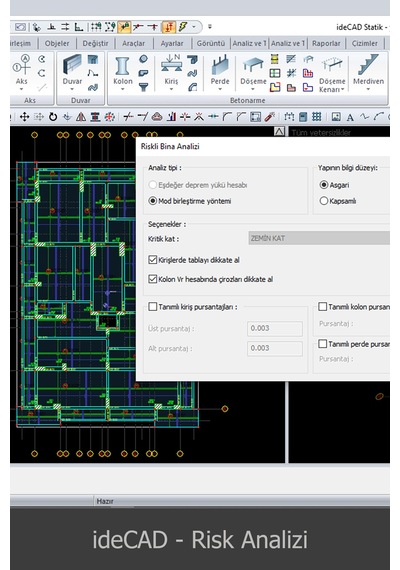Enable Tanımlı kiriş pursantajları checkbox
The width and height of the screenshot is (400, 570).
point(153,307)
